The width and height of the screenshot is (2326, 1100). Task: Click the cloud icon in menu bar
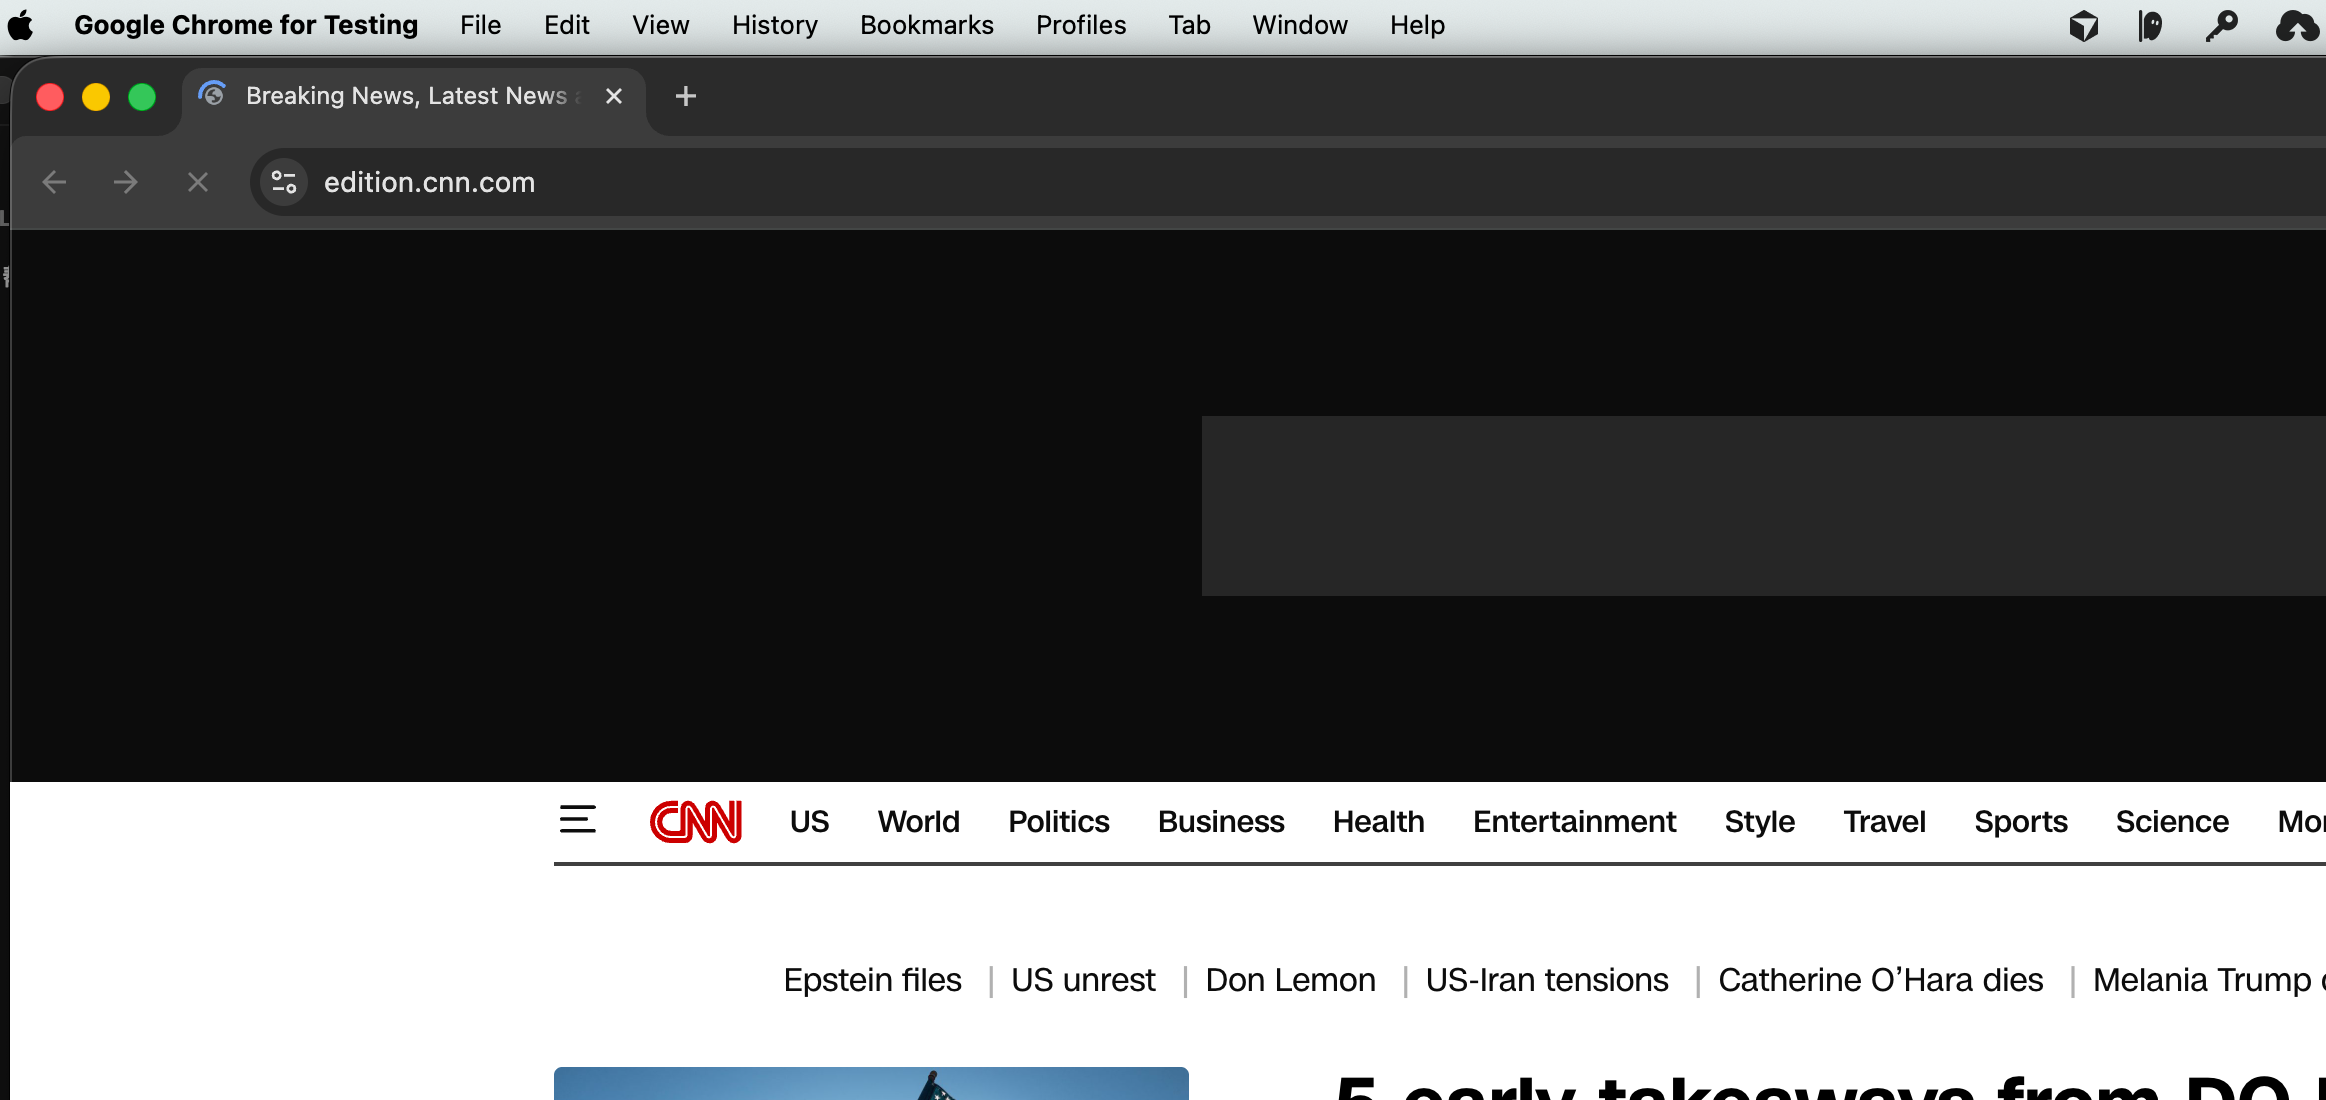coord(2296,25)
